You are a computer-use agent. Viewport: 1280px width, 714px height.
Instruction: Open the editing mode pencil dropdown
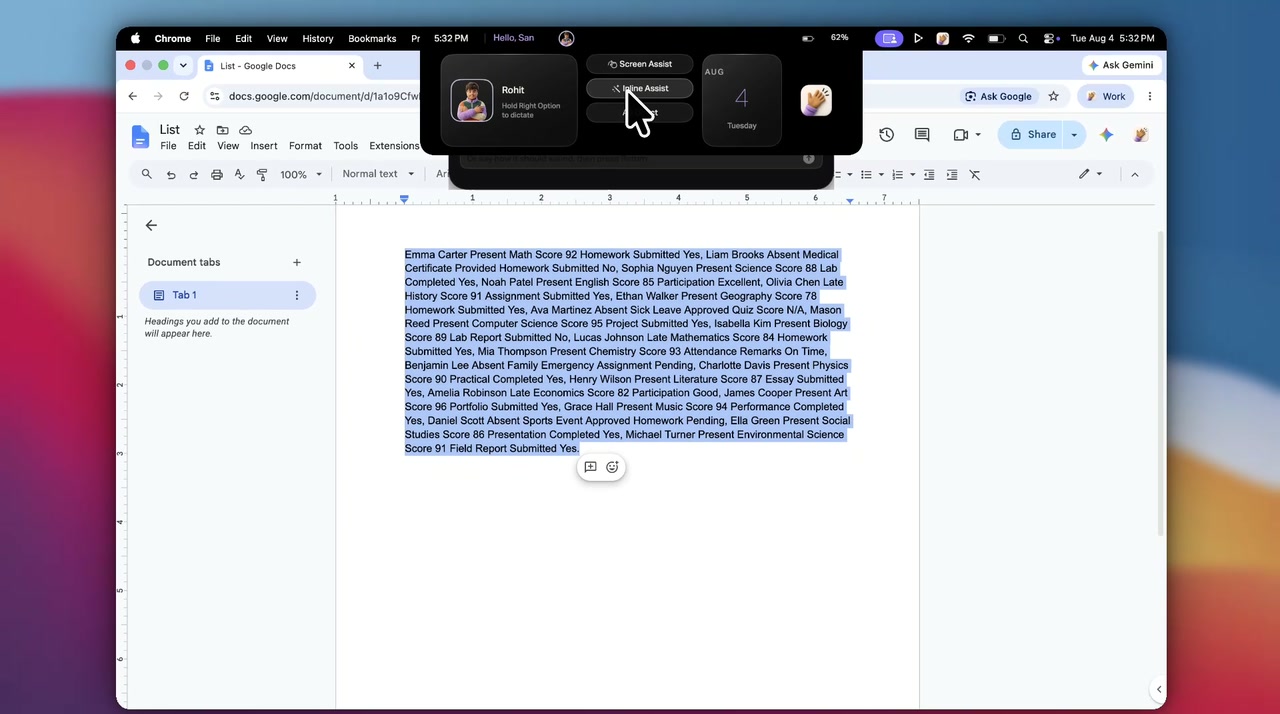point(1090,174)
